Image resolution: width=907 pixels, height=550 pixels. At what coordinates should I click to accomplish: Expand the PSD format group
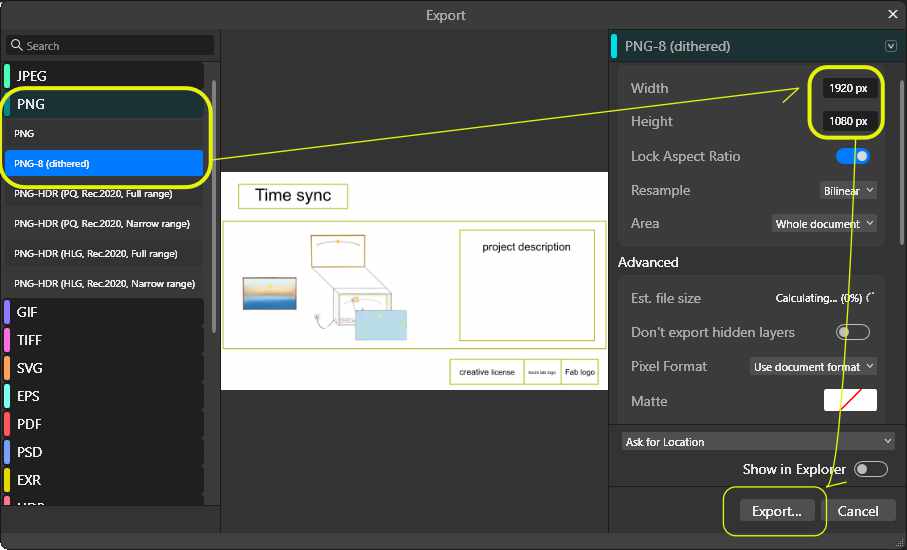point(104,452)
